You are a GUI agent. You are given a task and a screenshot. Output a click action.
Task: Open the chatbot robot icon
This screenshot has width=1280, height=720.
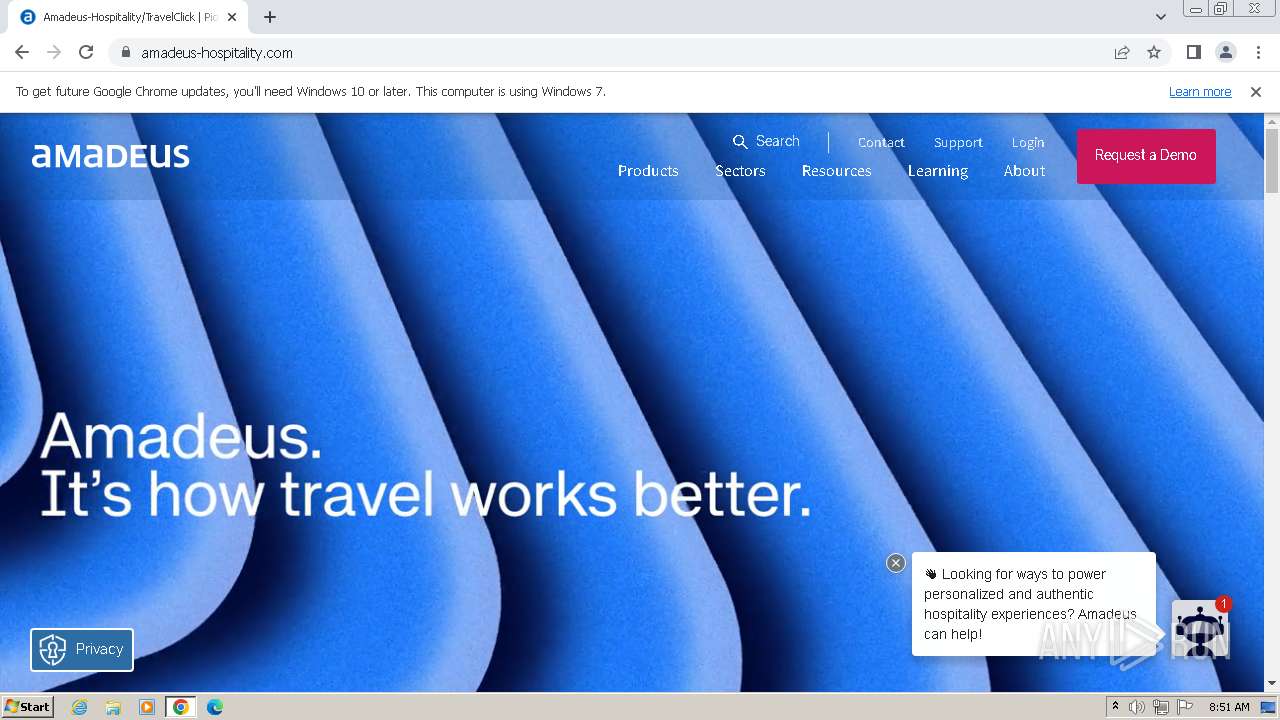(x=1199, y=629)
